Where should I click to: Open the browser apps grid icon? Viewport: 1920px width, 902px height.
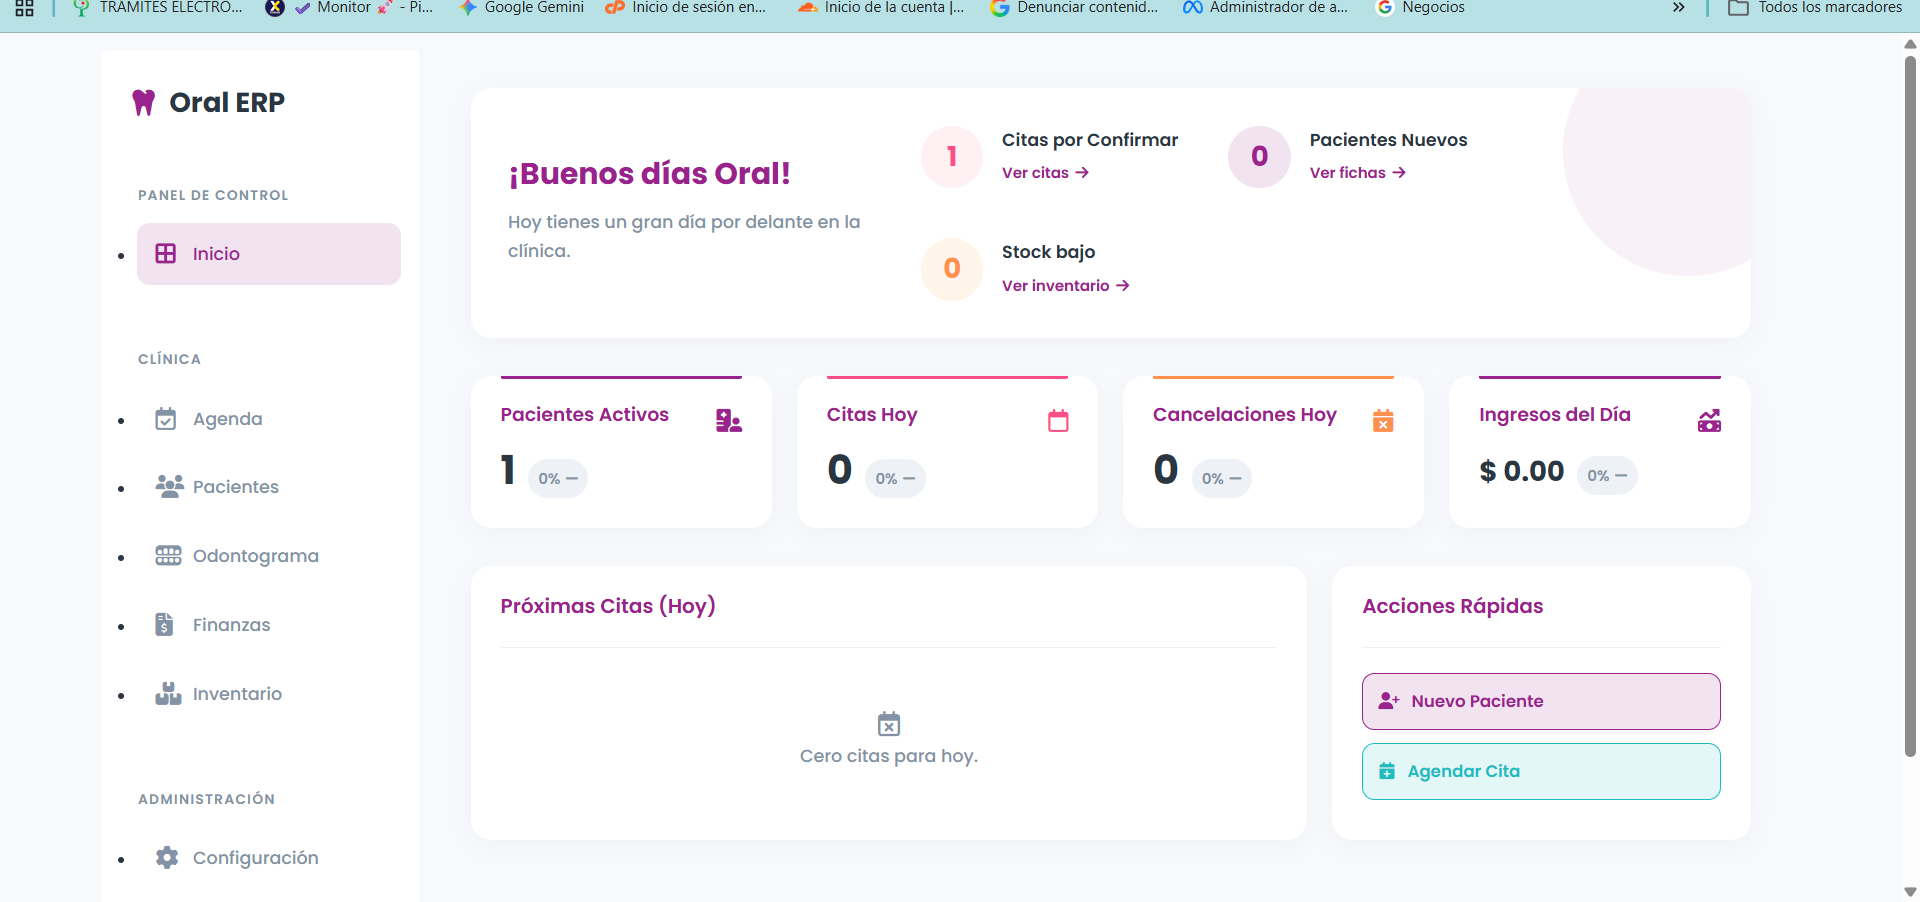click(x=25, y=8)
